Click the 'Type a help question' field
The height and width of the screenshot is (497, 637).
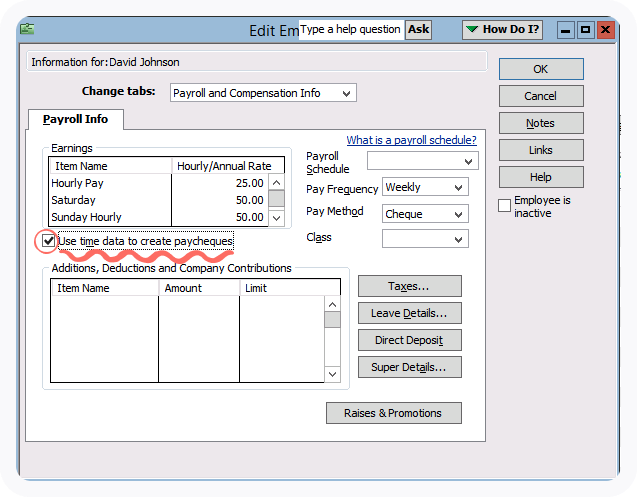pyautogui.click(x=351, y=30)
